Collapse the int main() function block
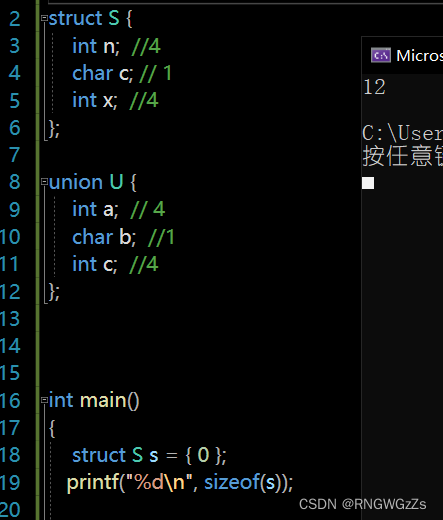Image resolution: width=443 pixels, height=520 pixels. point(44,400)
